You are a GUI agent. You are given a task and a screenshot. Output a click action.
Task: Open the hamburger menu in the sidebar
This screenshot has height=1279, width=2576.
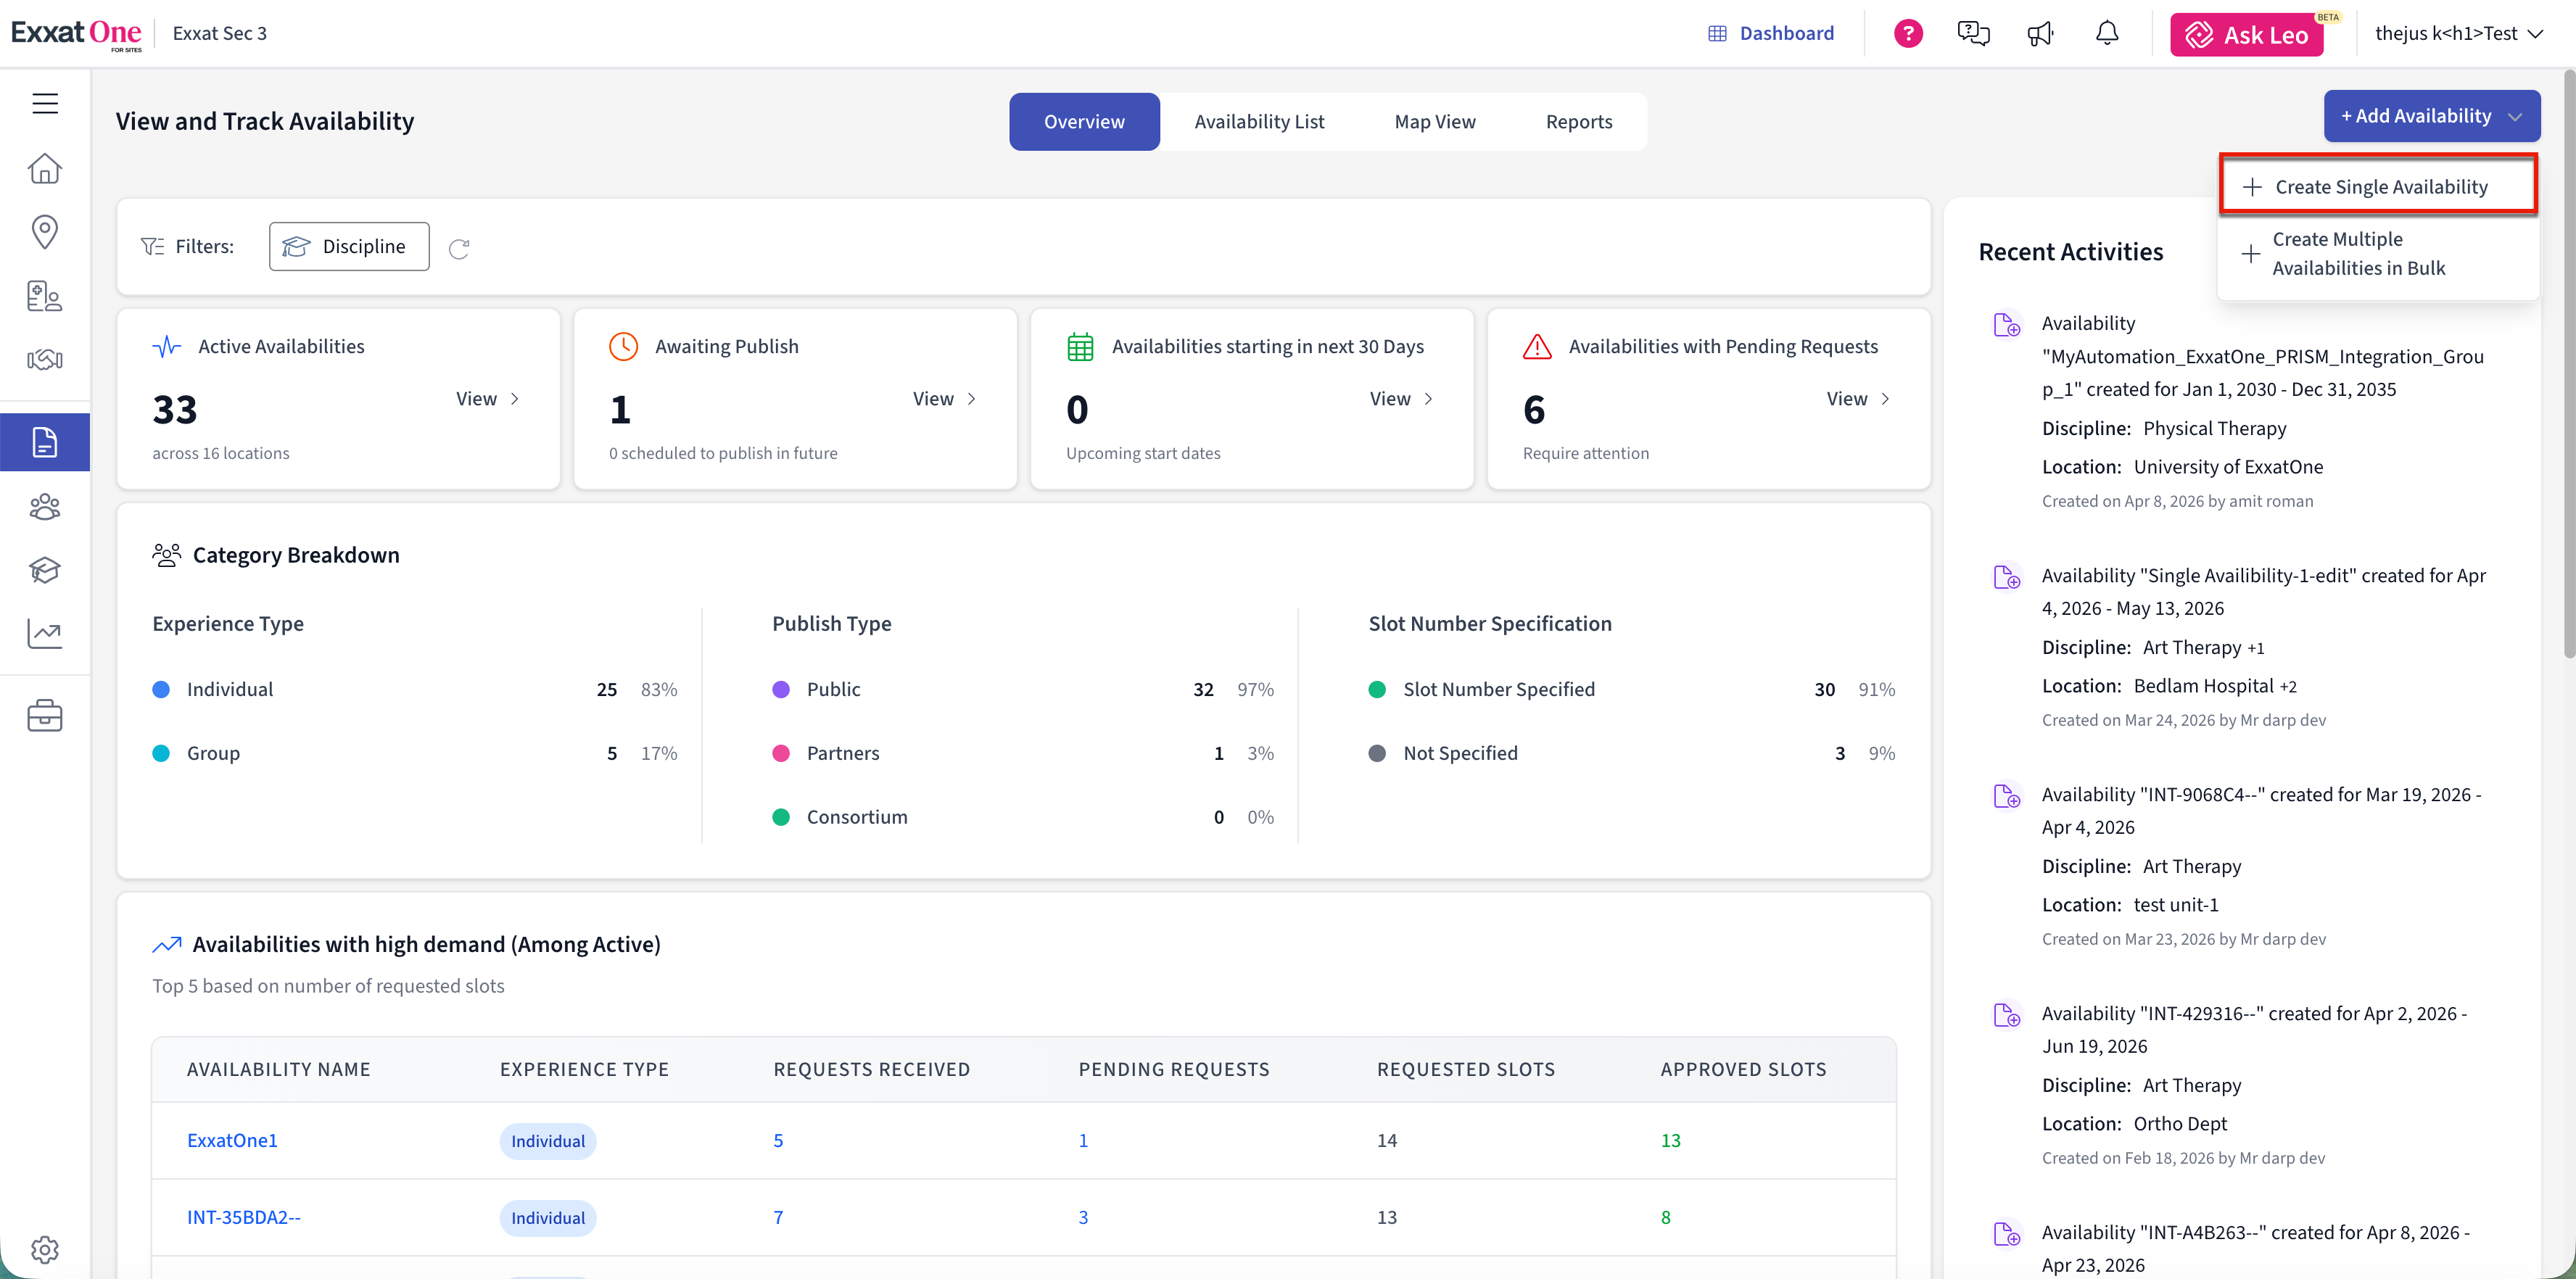point(45,104)
